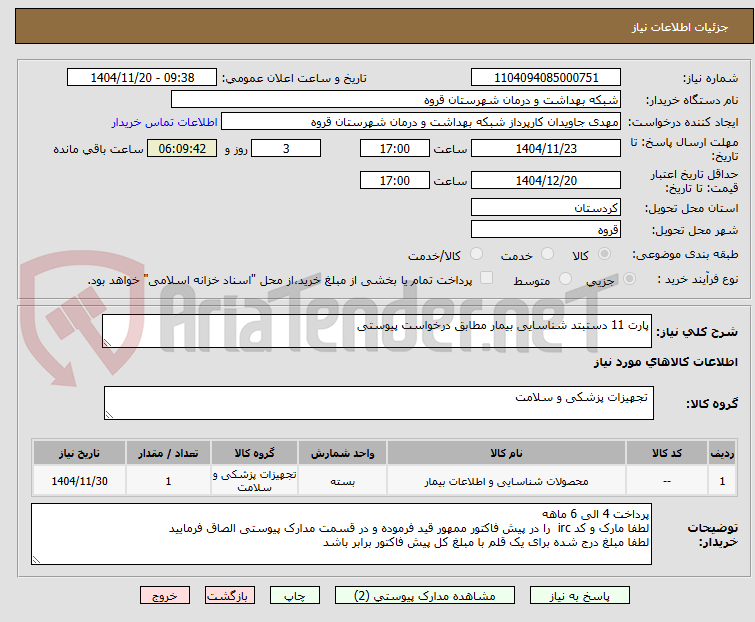Click the بسته unit cell

coord(342,481)
